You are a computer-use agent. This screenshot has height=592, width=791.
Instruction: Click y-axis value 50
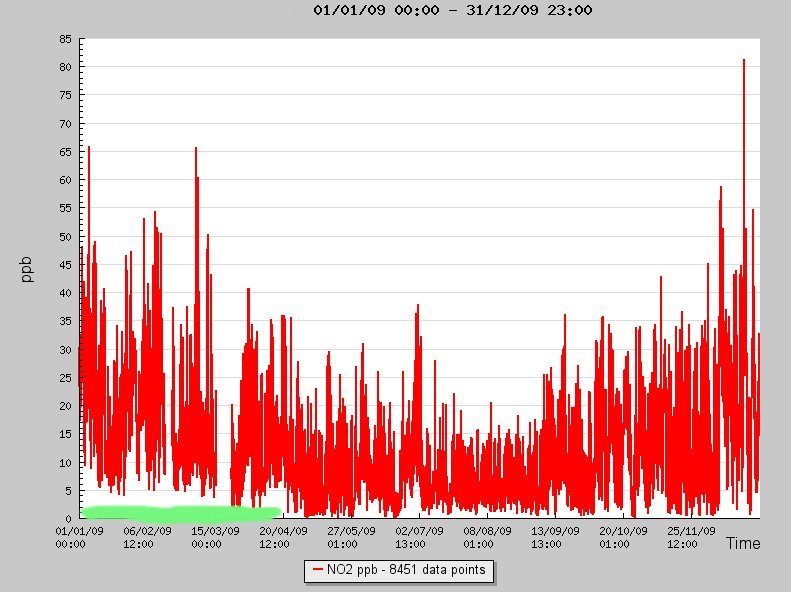[66, 236]
